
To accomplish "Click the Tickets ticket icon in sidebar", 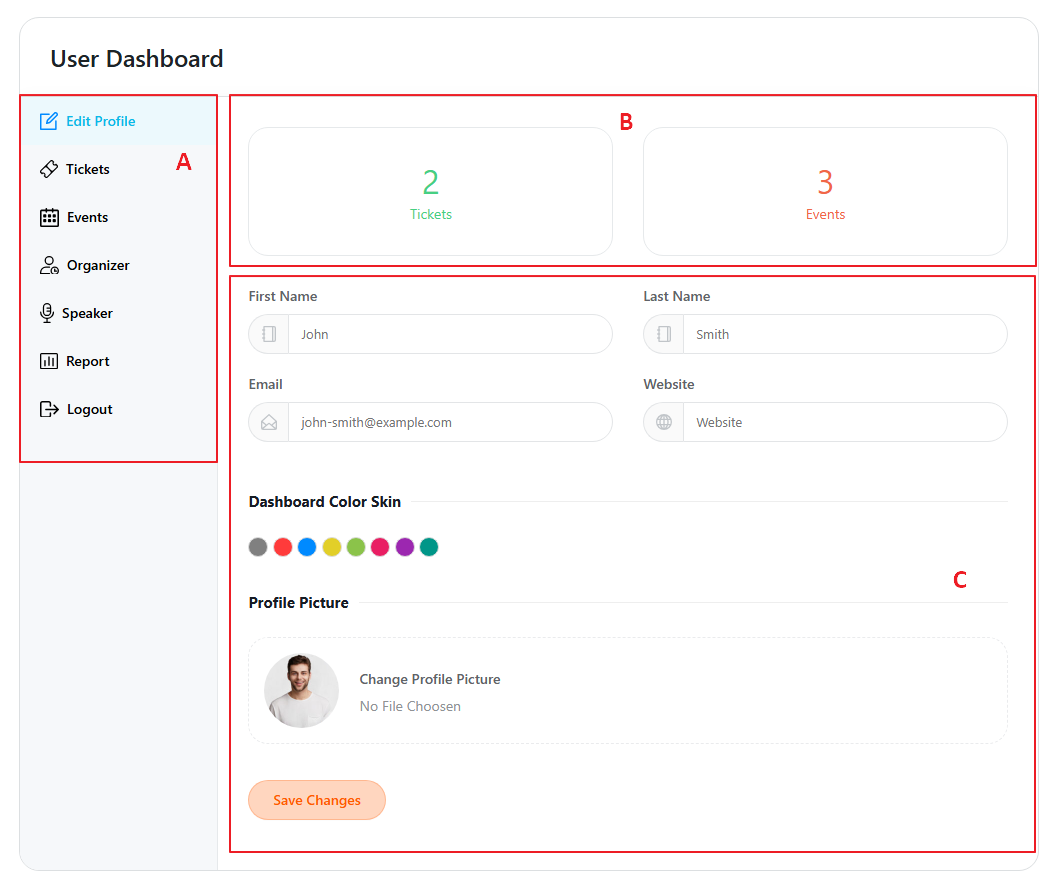I will [x=48, y=169].
